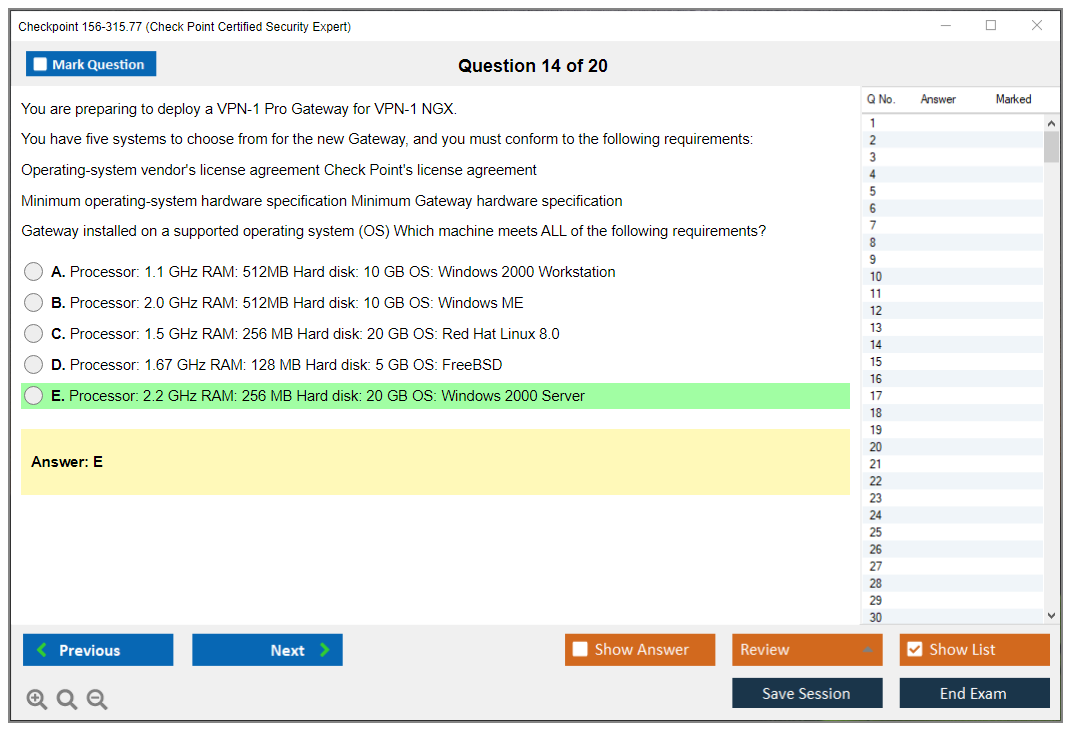1075x735 pixels.
Task: Select answer A Windows 2000 Workstation
Action: [34, 272]
